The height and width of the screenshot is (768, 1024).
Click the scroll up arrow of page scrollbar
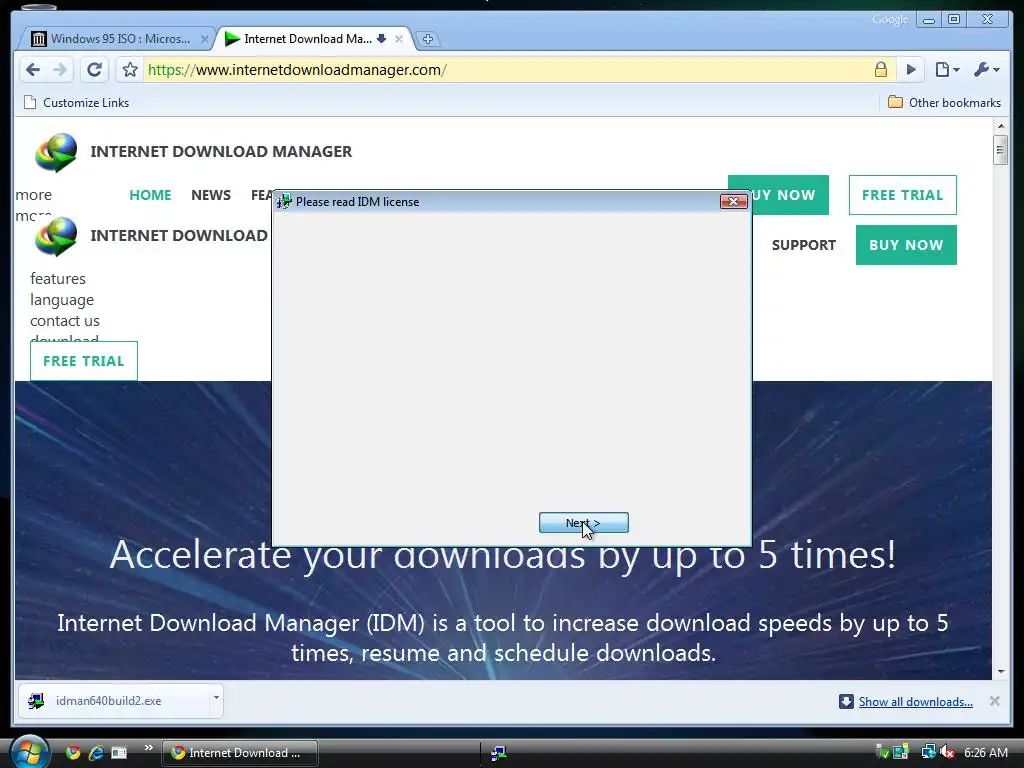[x=1000, y=125]
